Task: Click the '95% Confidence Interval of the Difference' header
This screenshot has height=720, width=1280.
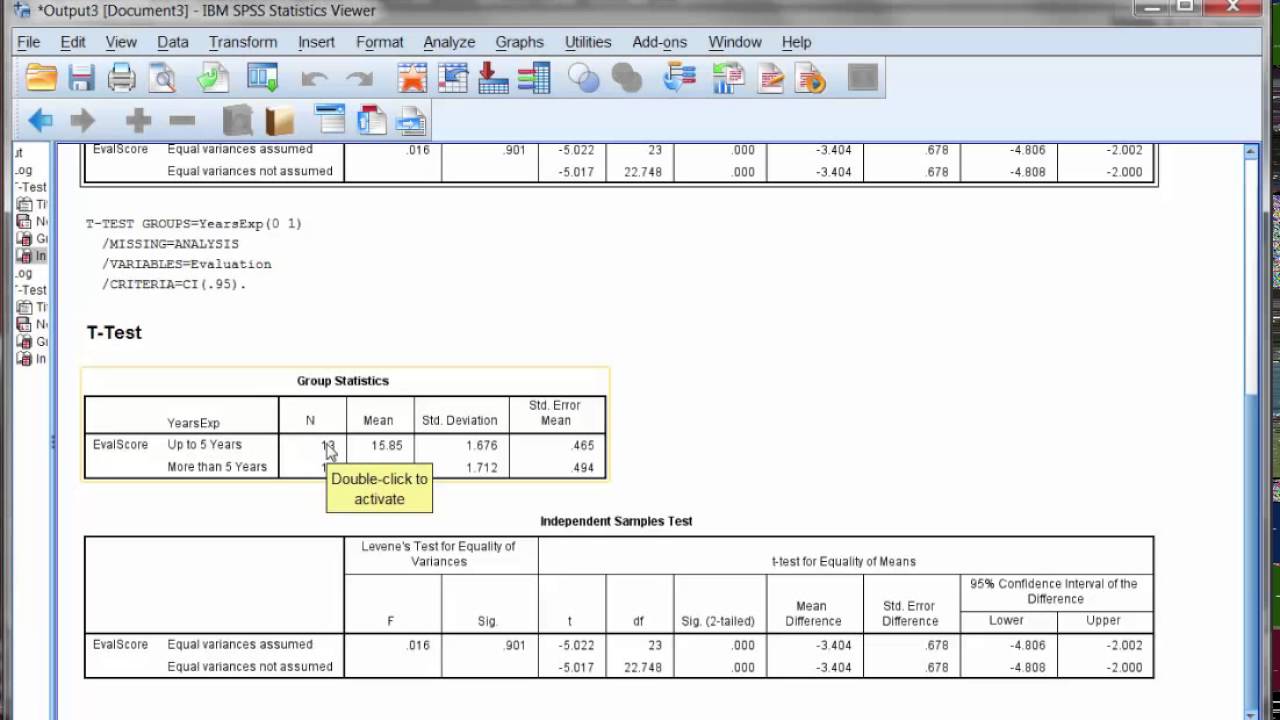Action: (x=1055, y=591)
